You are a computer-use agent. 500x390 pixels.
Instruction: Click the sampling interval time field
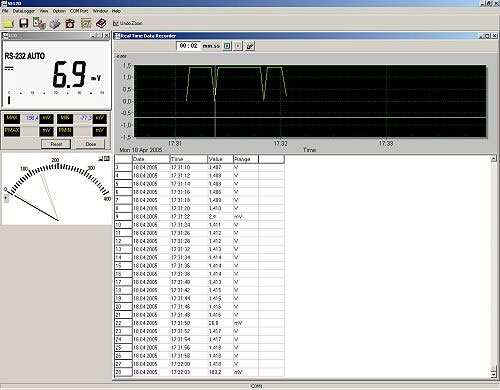point(189,46)
